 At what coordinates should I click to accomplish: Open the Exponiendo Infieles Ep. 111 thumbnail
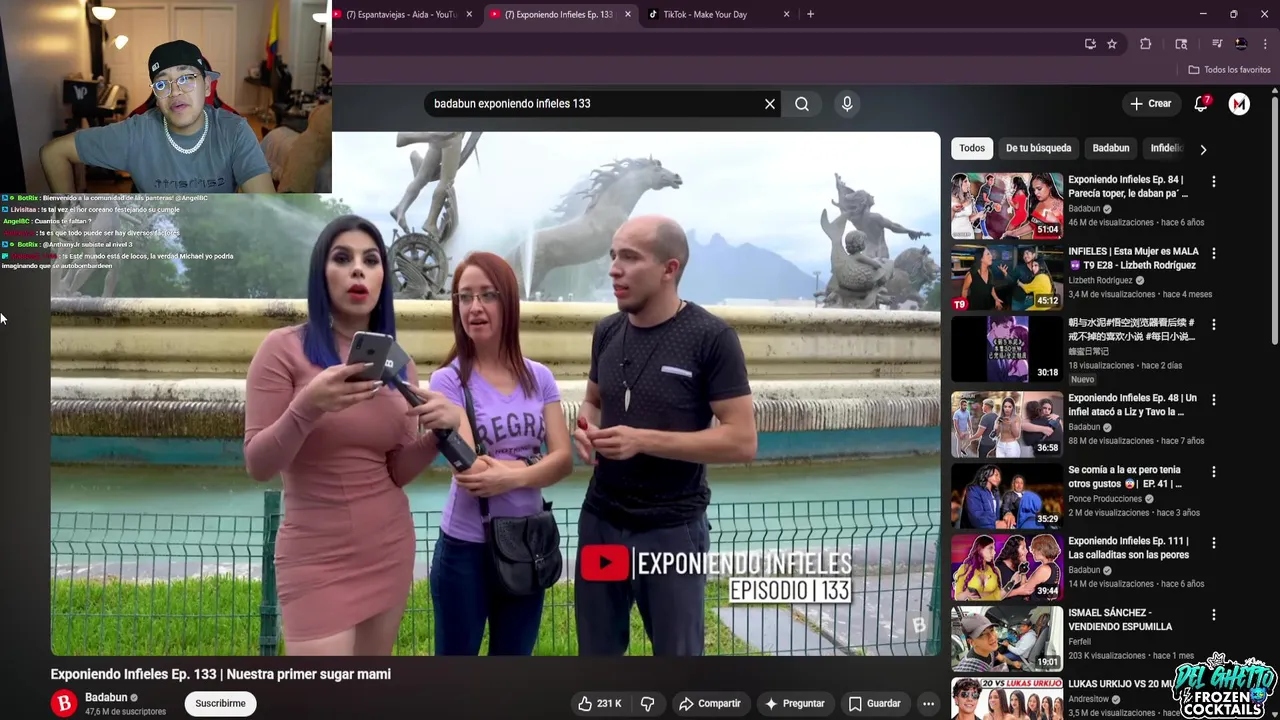(1007, 567)
